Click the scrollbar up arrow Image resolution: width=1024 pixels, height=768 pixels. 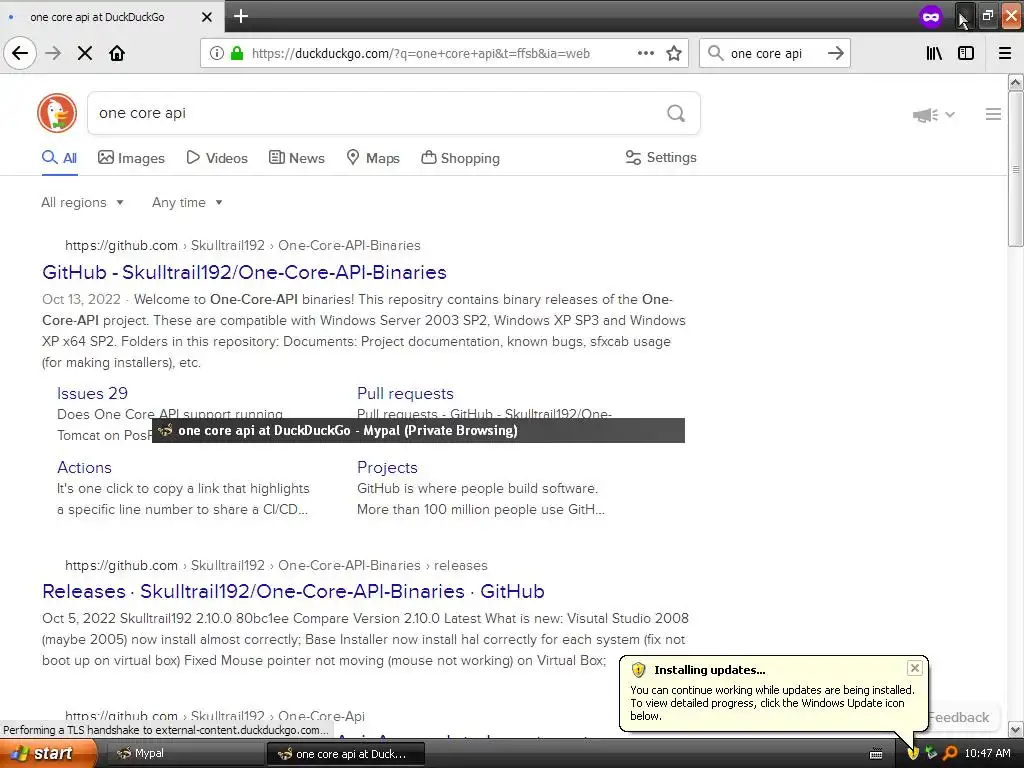[1016, 82]
